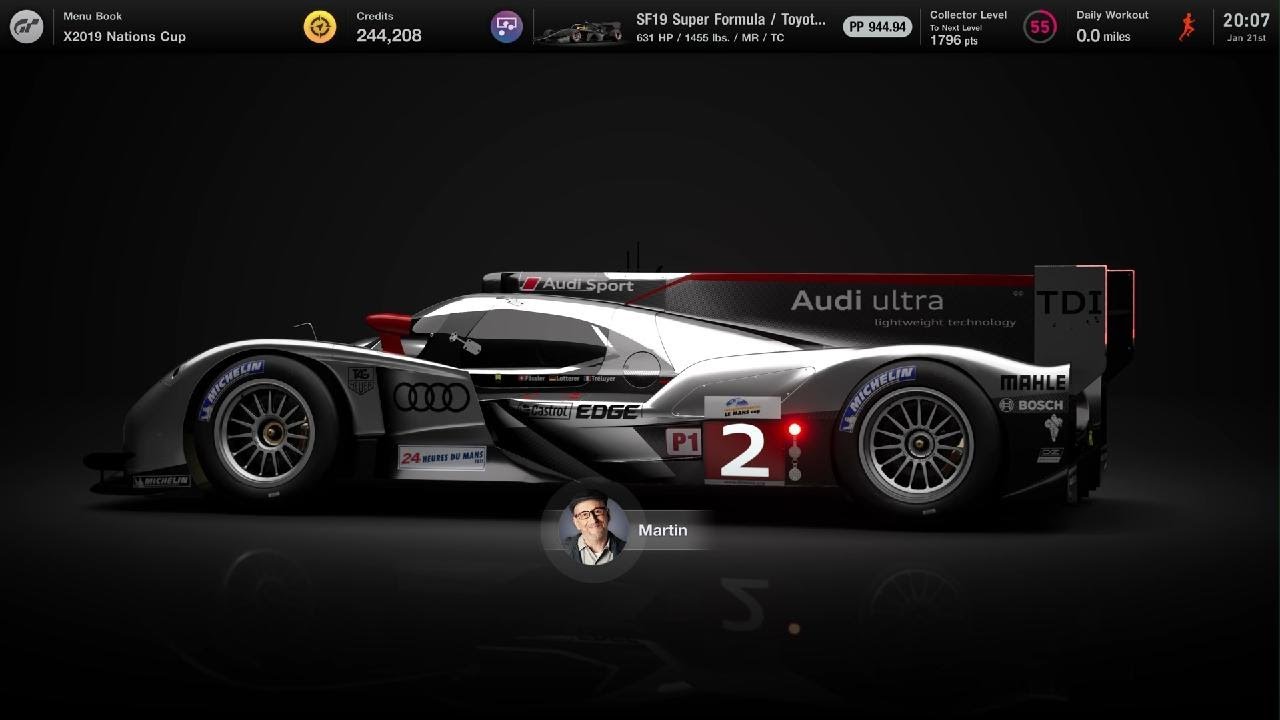Click the red running man icon
The image size is (1280, 720).
point(1187,27)
